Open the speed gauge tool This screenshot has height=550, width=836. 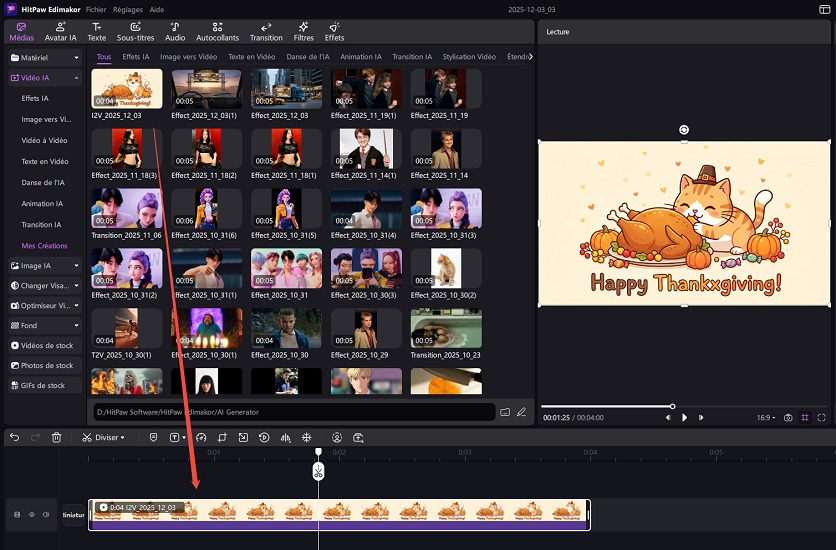click(201, 437)
